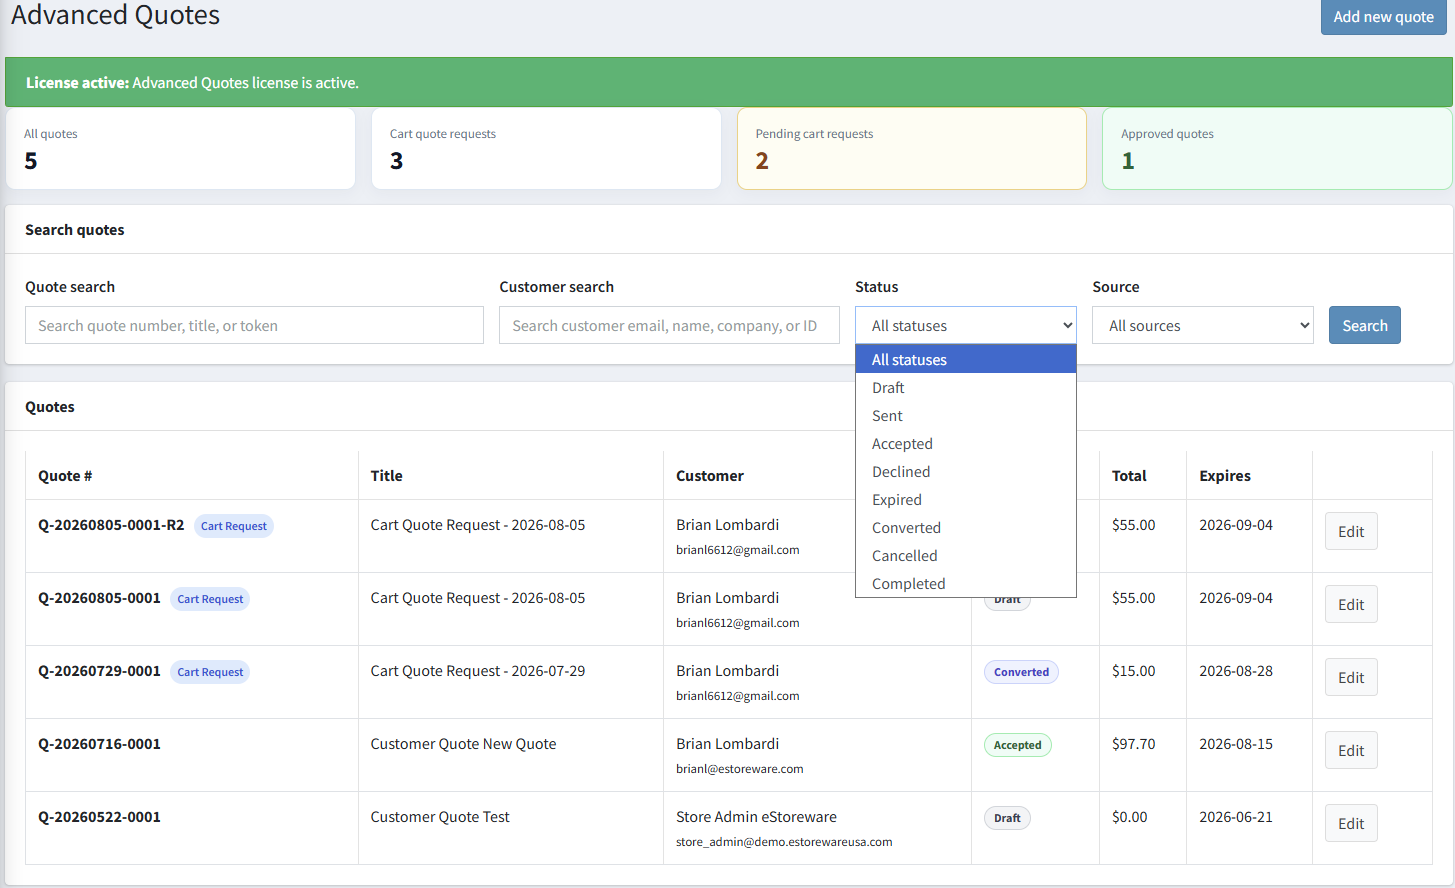This screenshot has width=1455, height=888.
Task: Click Draft badge on Customer Quote Test row
Action: pos(1007,818)
